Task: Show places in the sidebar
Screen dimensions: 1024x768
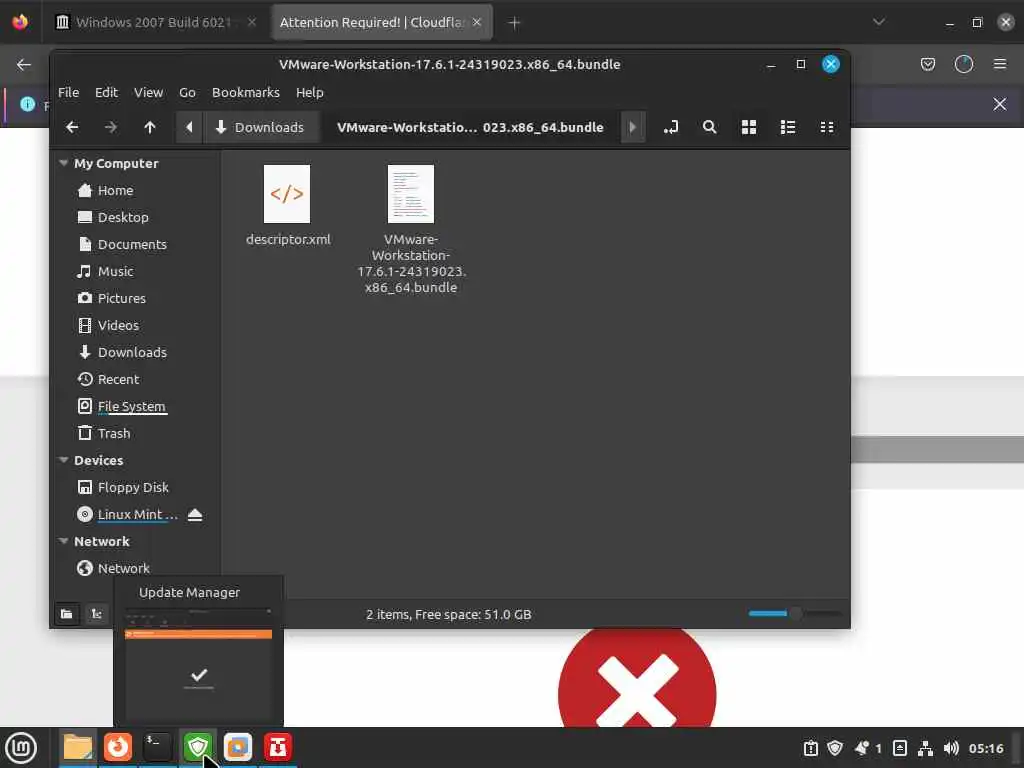Action: pos(67,614)
